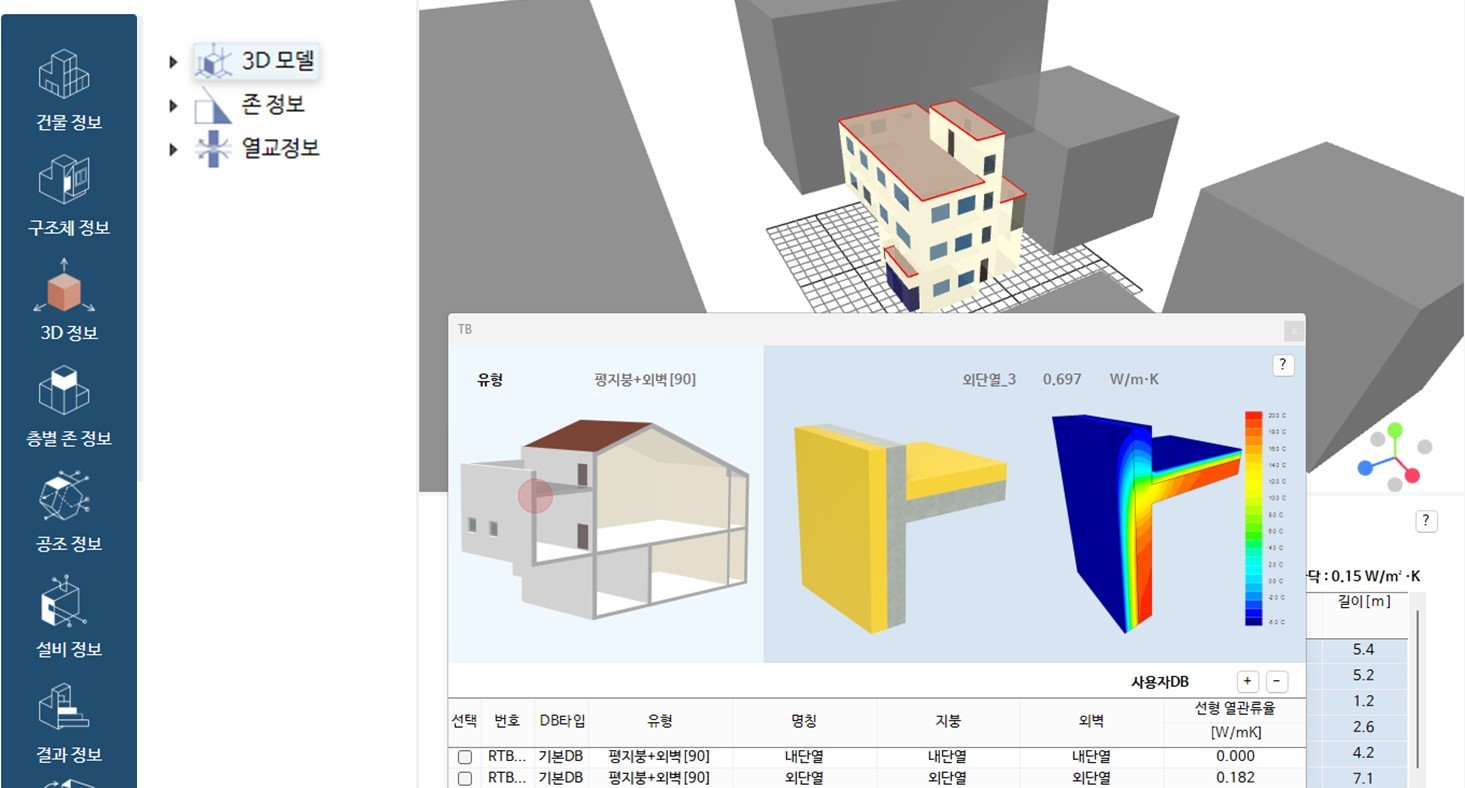This screenshot has height=788, width=1465.
Task: Select the 존 정보 tree item
Action: 250,104
